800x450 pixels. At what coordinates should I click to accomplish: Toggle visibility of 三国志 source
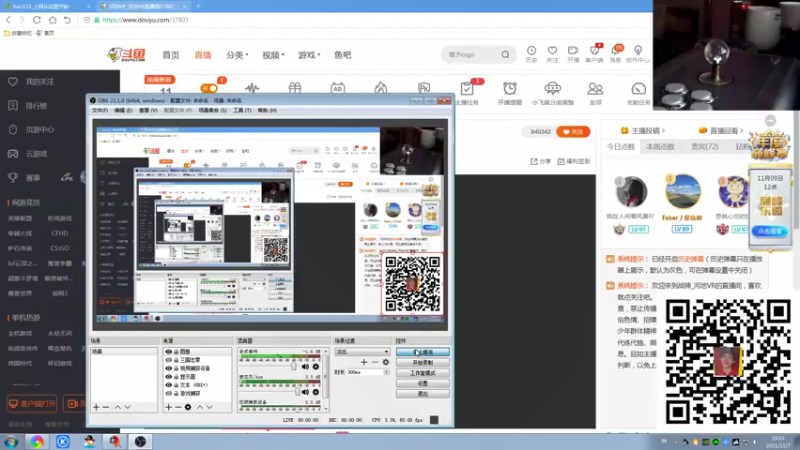coord(168,360)
